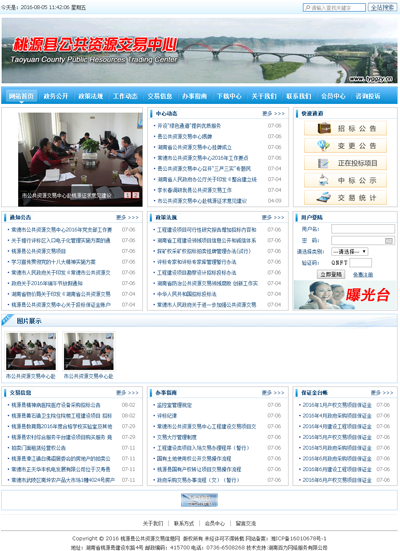The height and width of the screenshot is (551, 400).
Task: Open first thumbnail in 图片展示 section
Action: pos(31,351)
